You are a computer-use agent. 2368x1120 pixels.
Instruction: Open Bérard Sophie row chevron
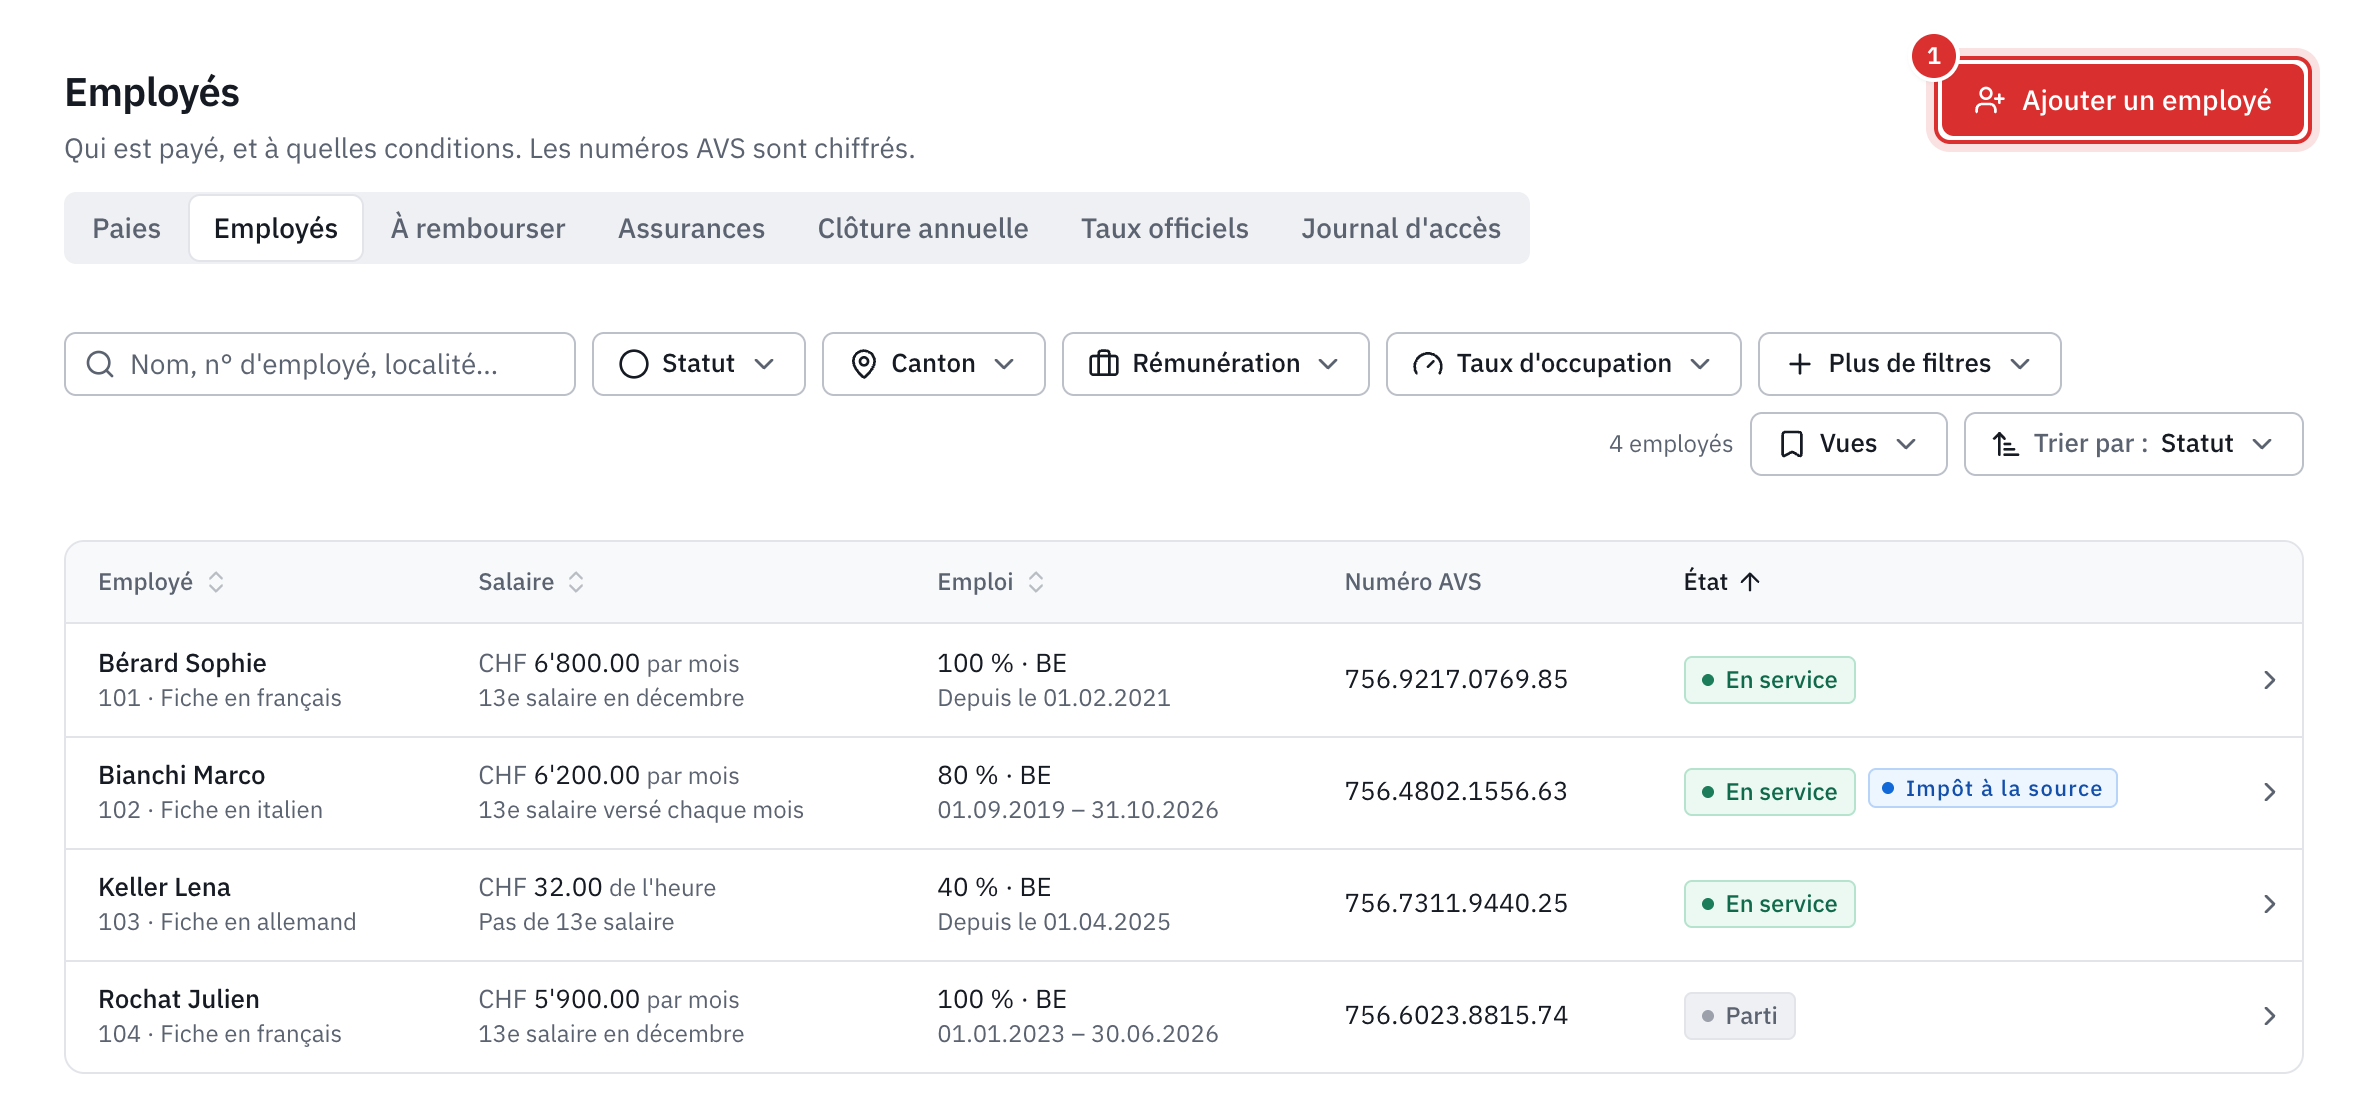(x=2269, y=680)
